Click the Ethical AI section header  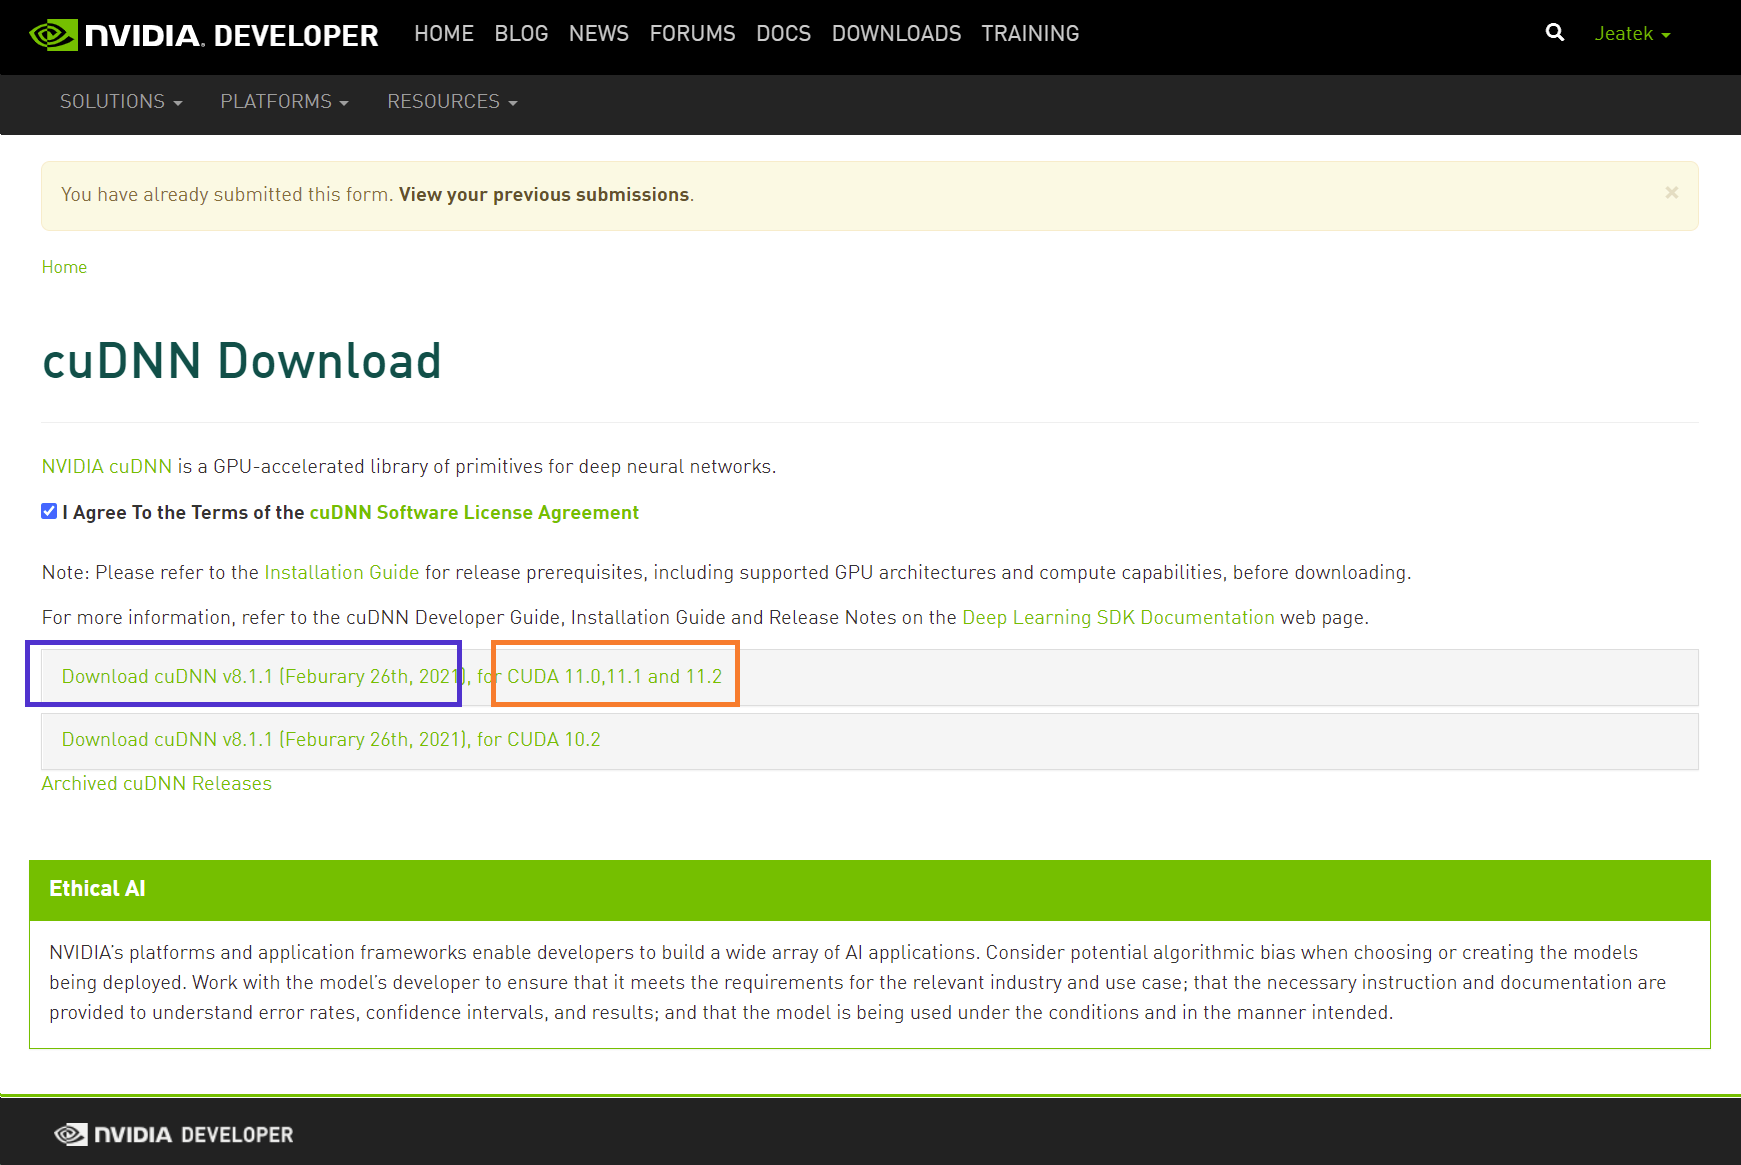tap(870, 889)
